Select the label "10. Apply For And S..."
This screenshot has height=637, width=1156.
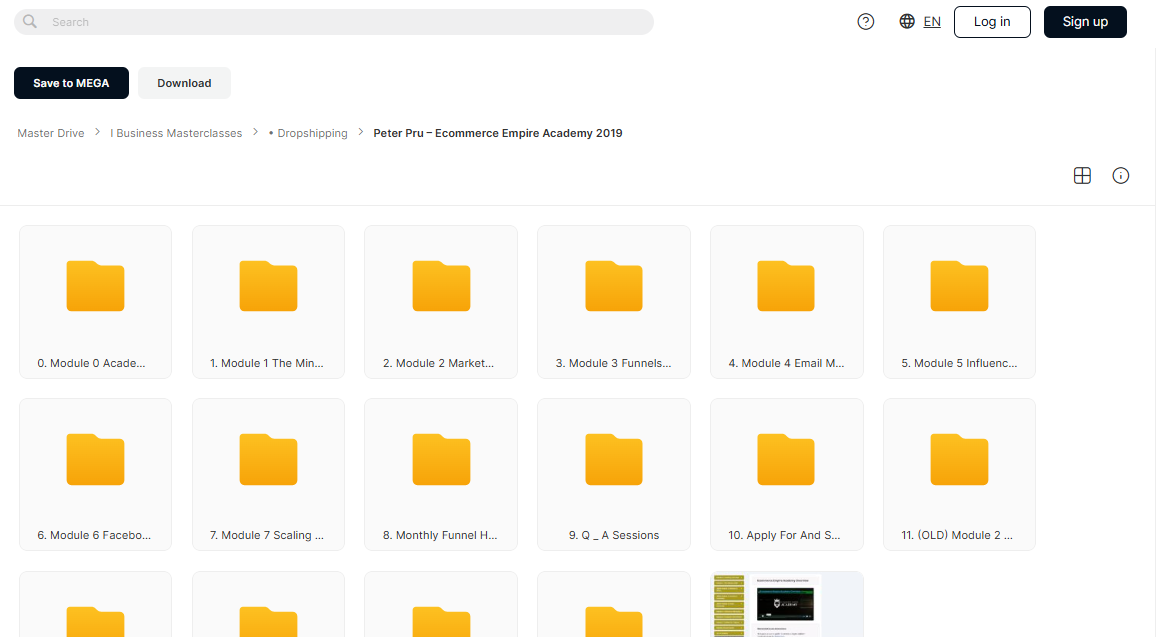click(784, 535)
